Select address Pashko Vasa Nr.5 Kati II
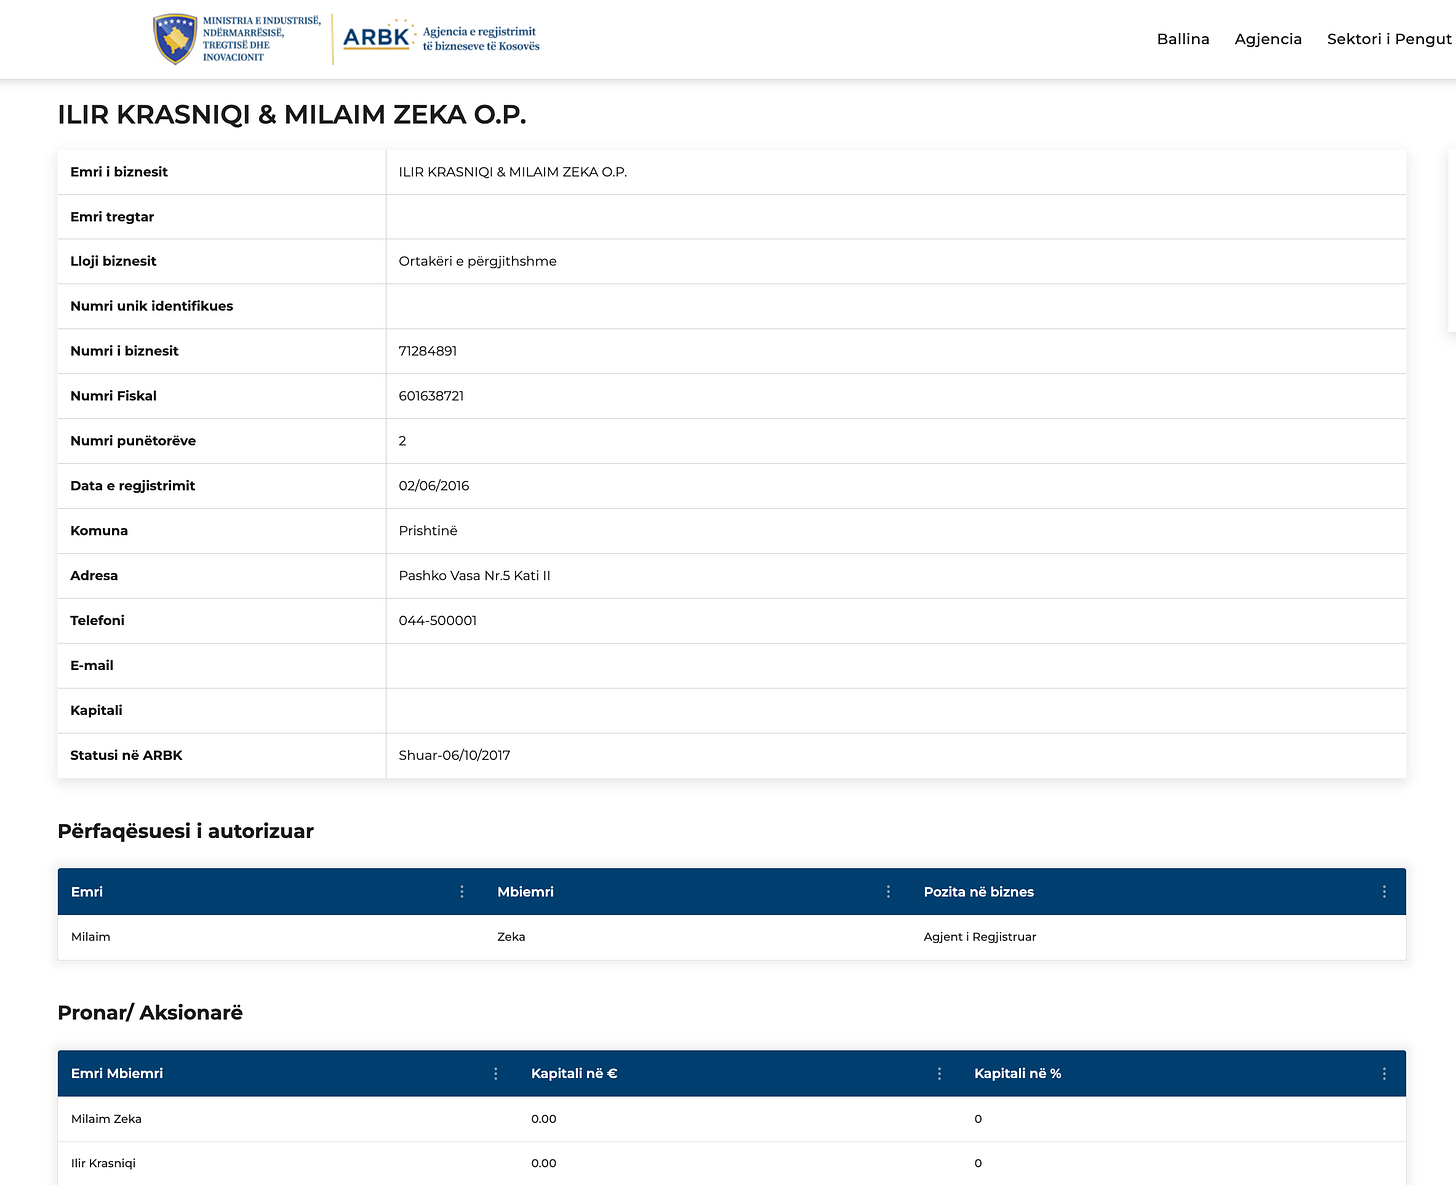The image size is (1456, 1185). [x=475, y=576]
